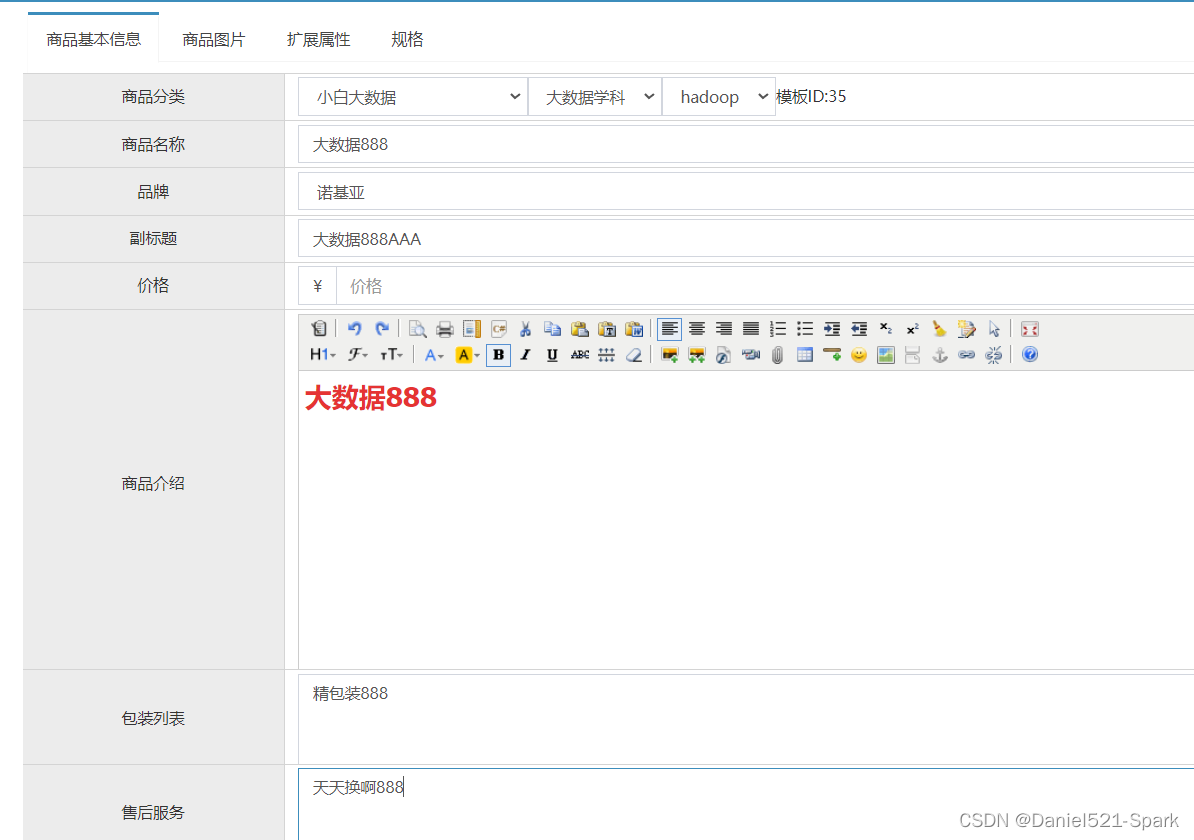Toggle editor fullscreen mode
The image size is (1194, 840).
[x=1030, y=328]
